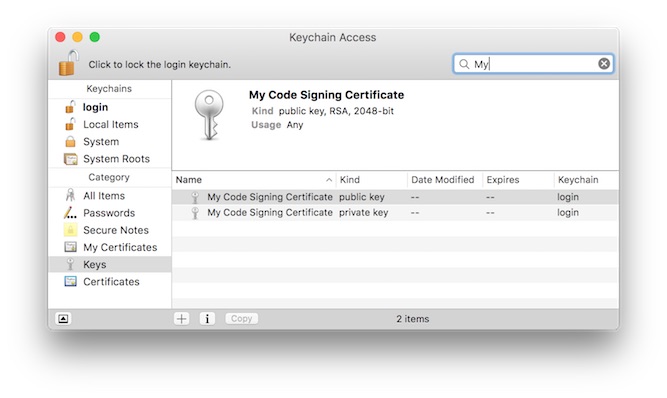This screenshot has height=398, width=667.
Task: Toggle the preview pane icon at bottom left
Action: pyautogui.click(x=63, y=318)
